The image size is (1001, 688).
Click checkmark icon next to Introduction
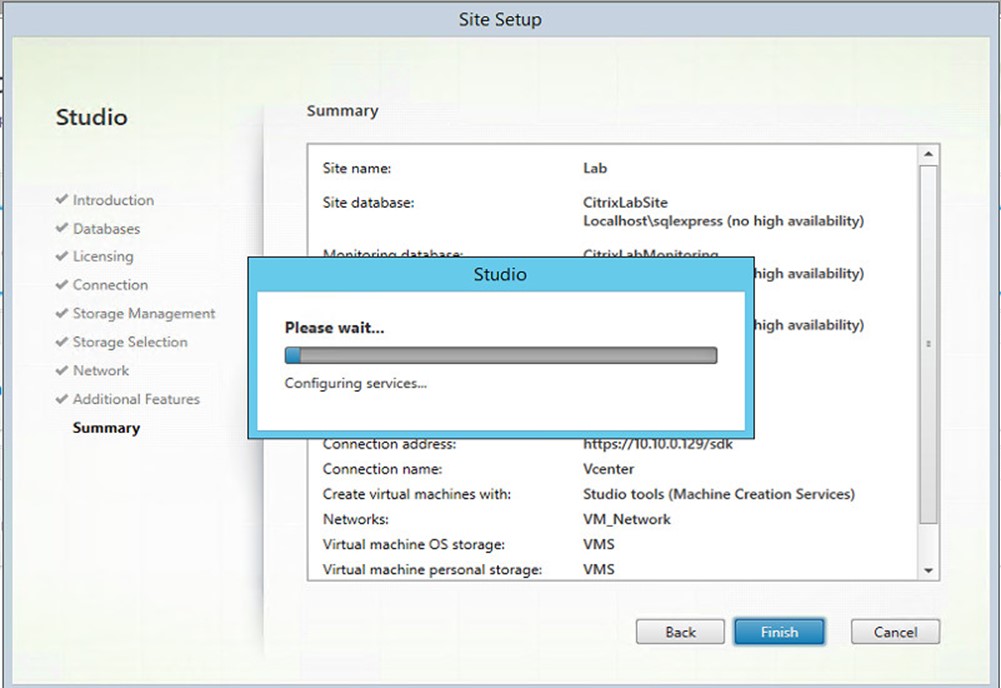(62, 199)
